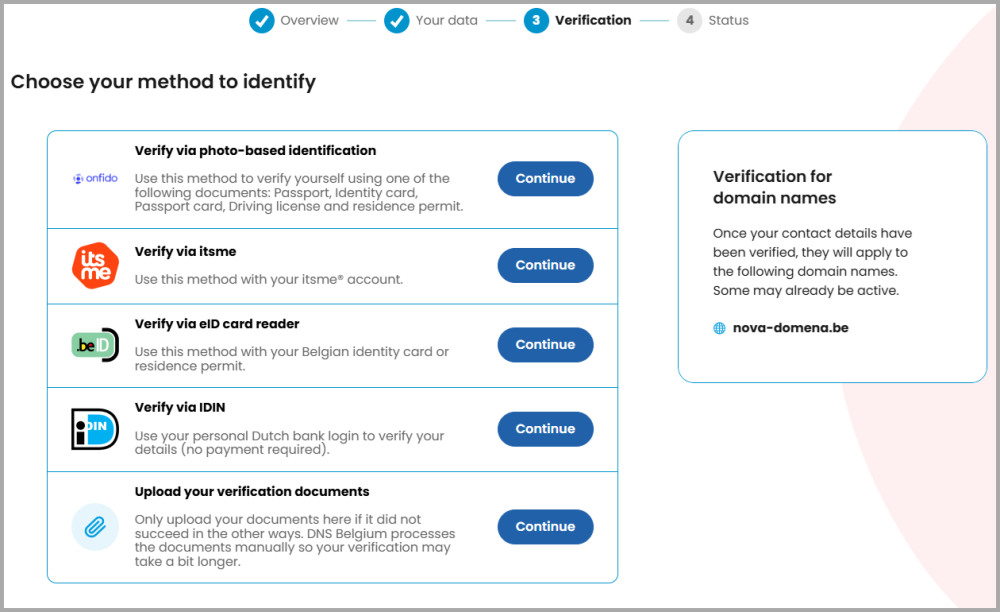Select the Status step label
Viewport: 1000px width, 612px height.
[728, 20]
